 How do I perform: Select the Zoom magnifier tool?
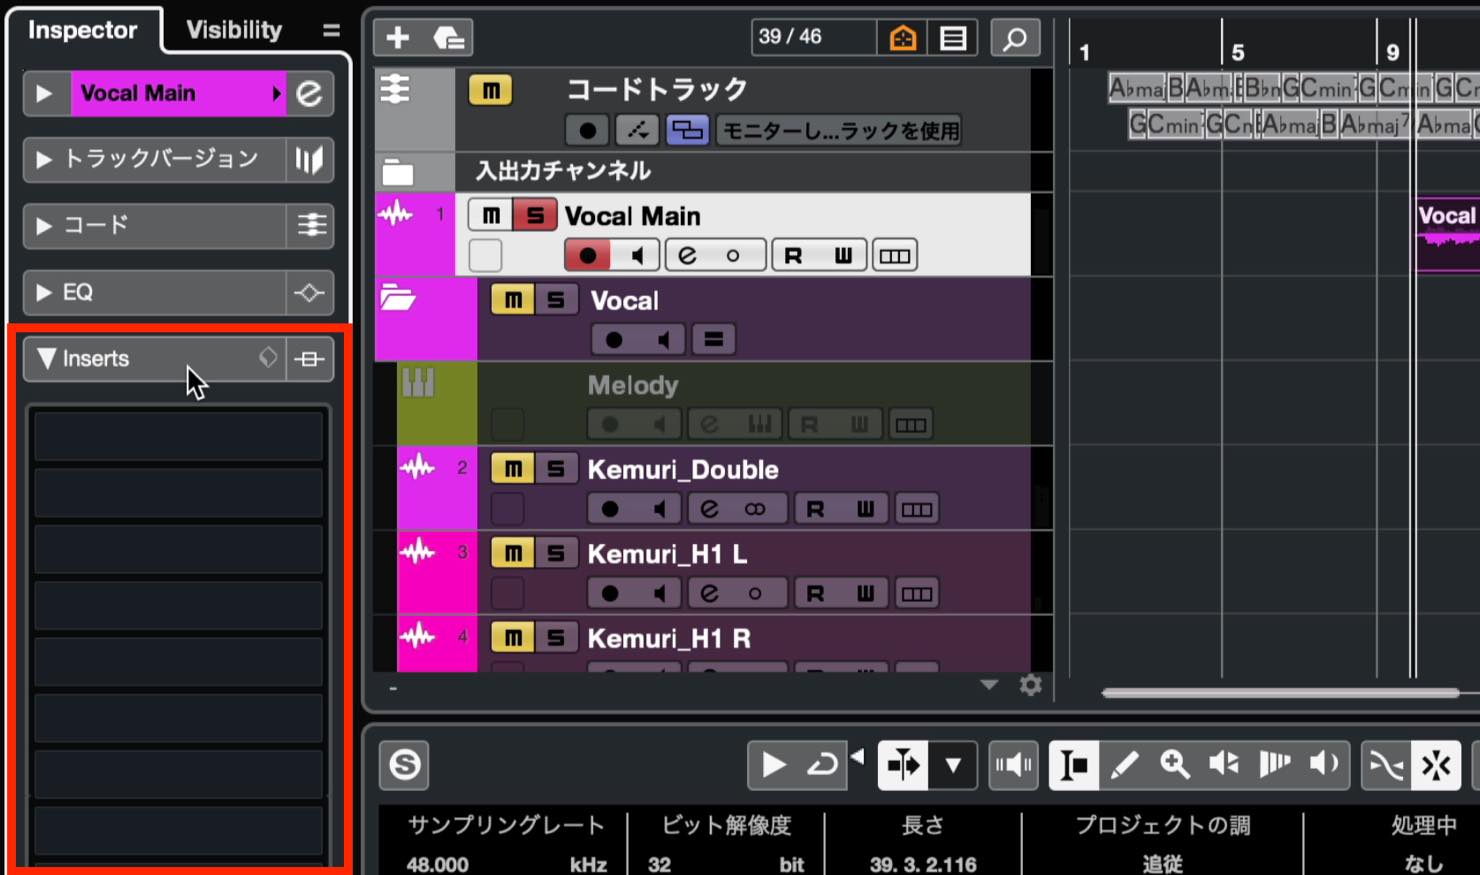click(x=1174, y=765)
